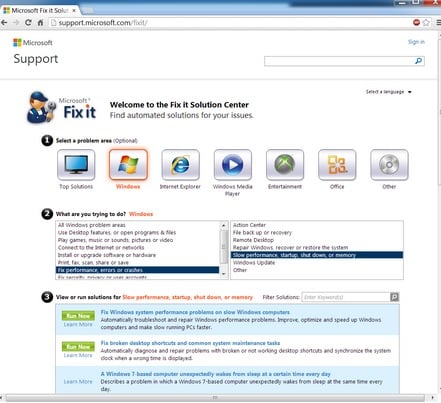This screenshot has height=403, width=441.
Task: Focus the Support search input field
Action: point(339,61)
